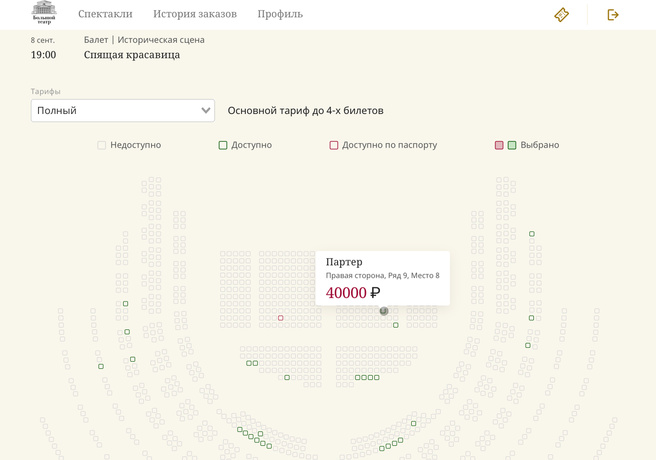Image resolution: width=656 pixels, height=460 pixels.
Task: Click the green Выбрано color swatch
Action: (x=512, y=145)
